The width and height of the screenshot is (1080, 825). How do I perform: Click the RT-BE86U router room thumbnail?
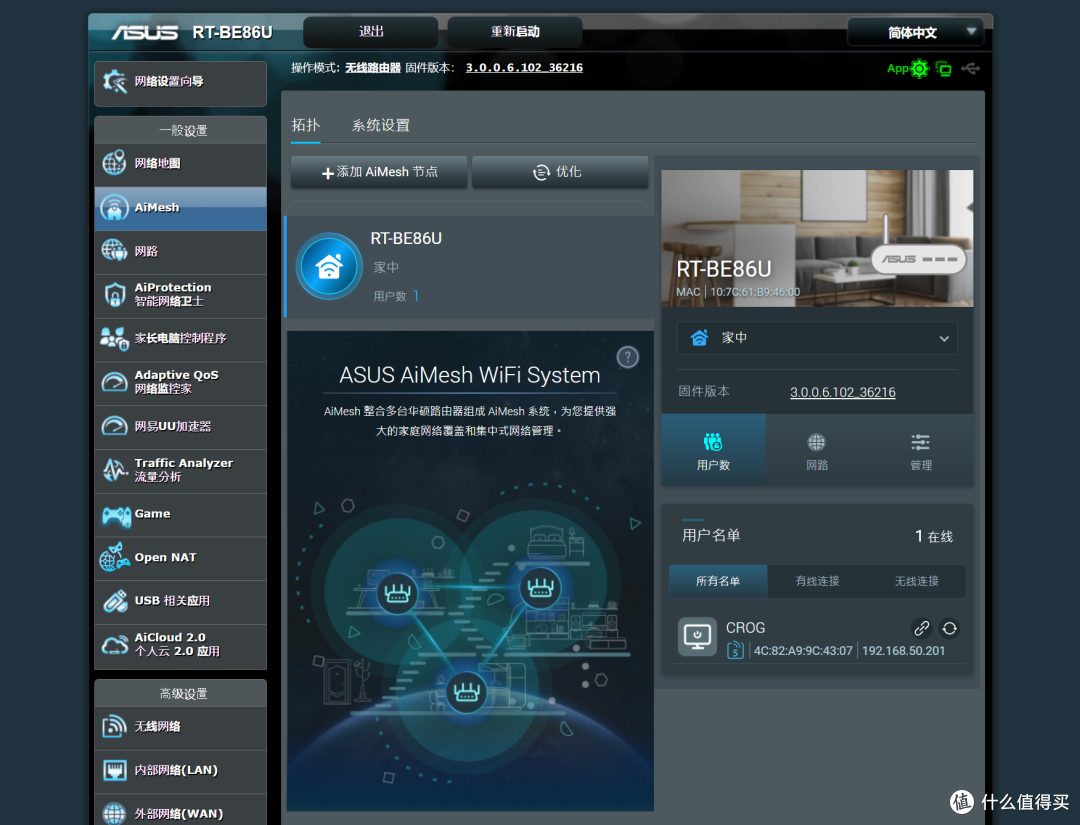pos(817,238)
